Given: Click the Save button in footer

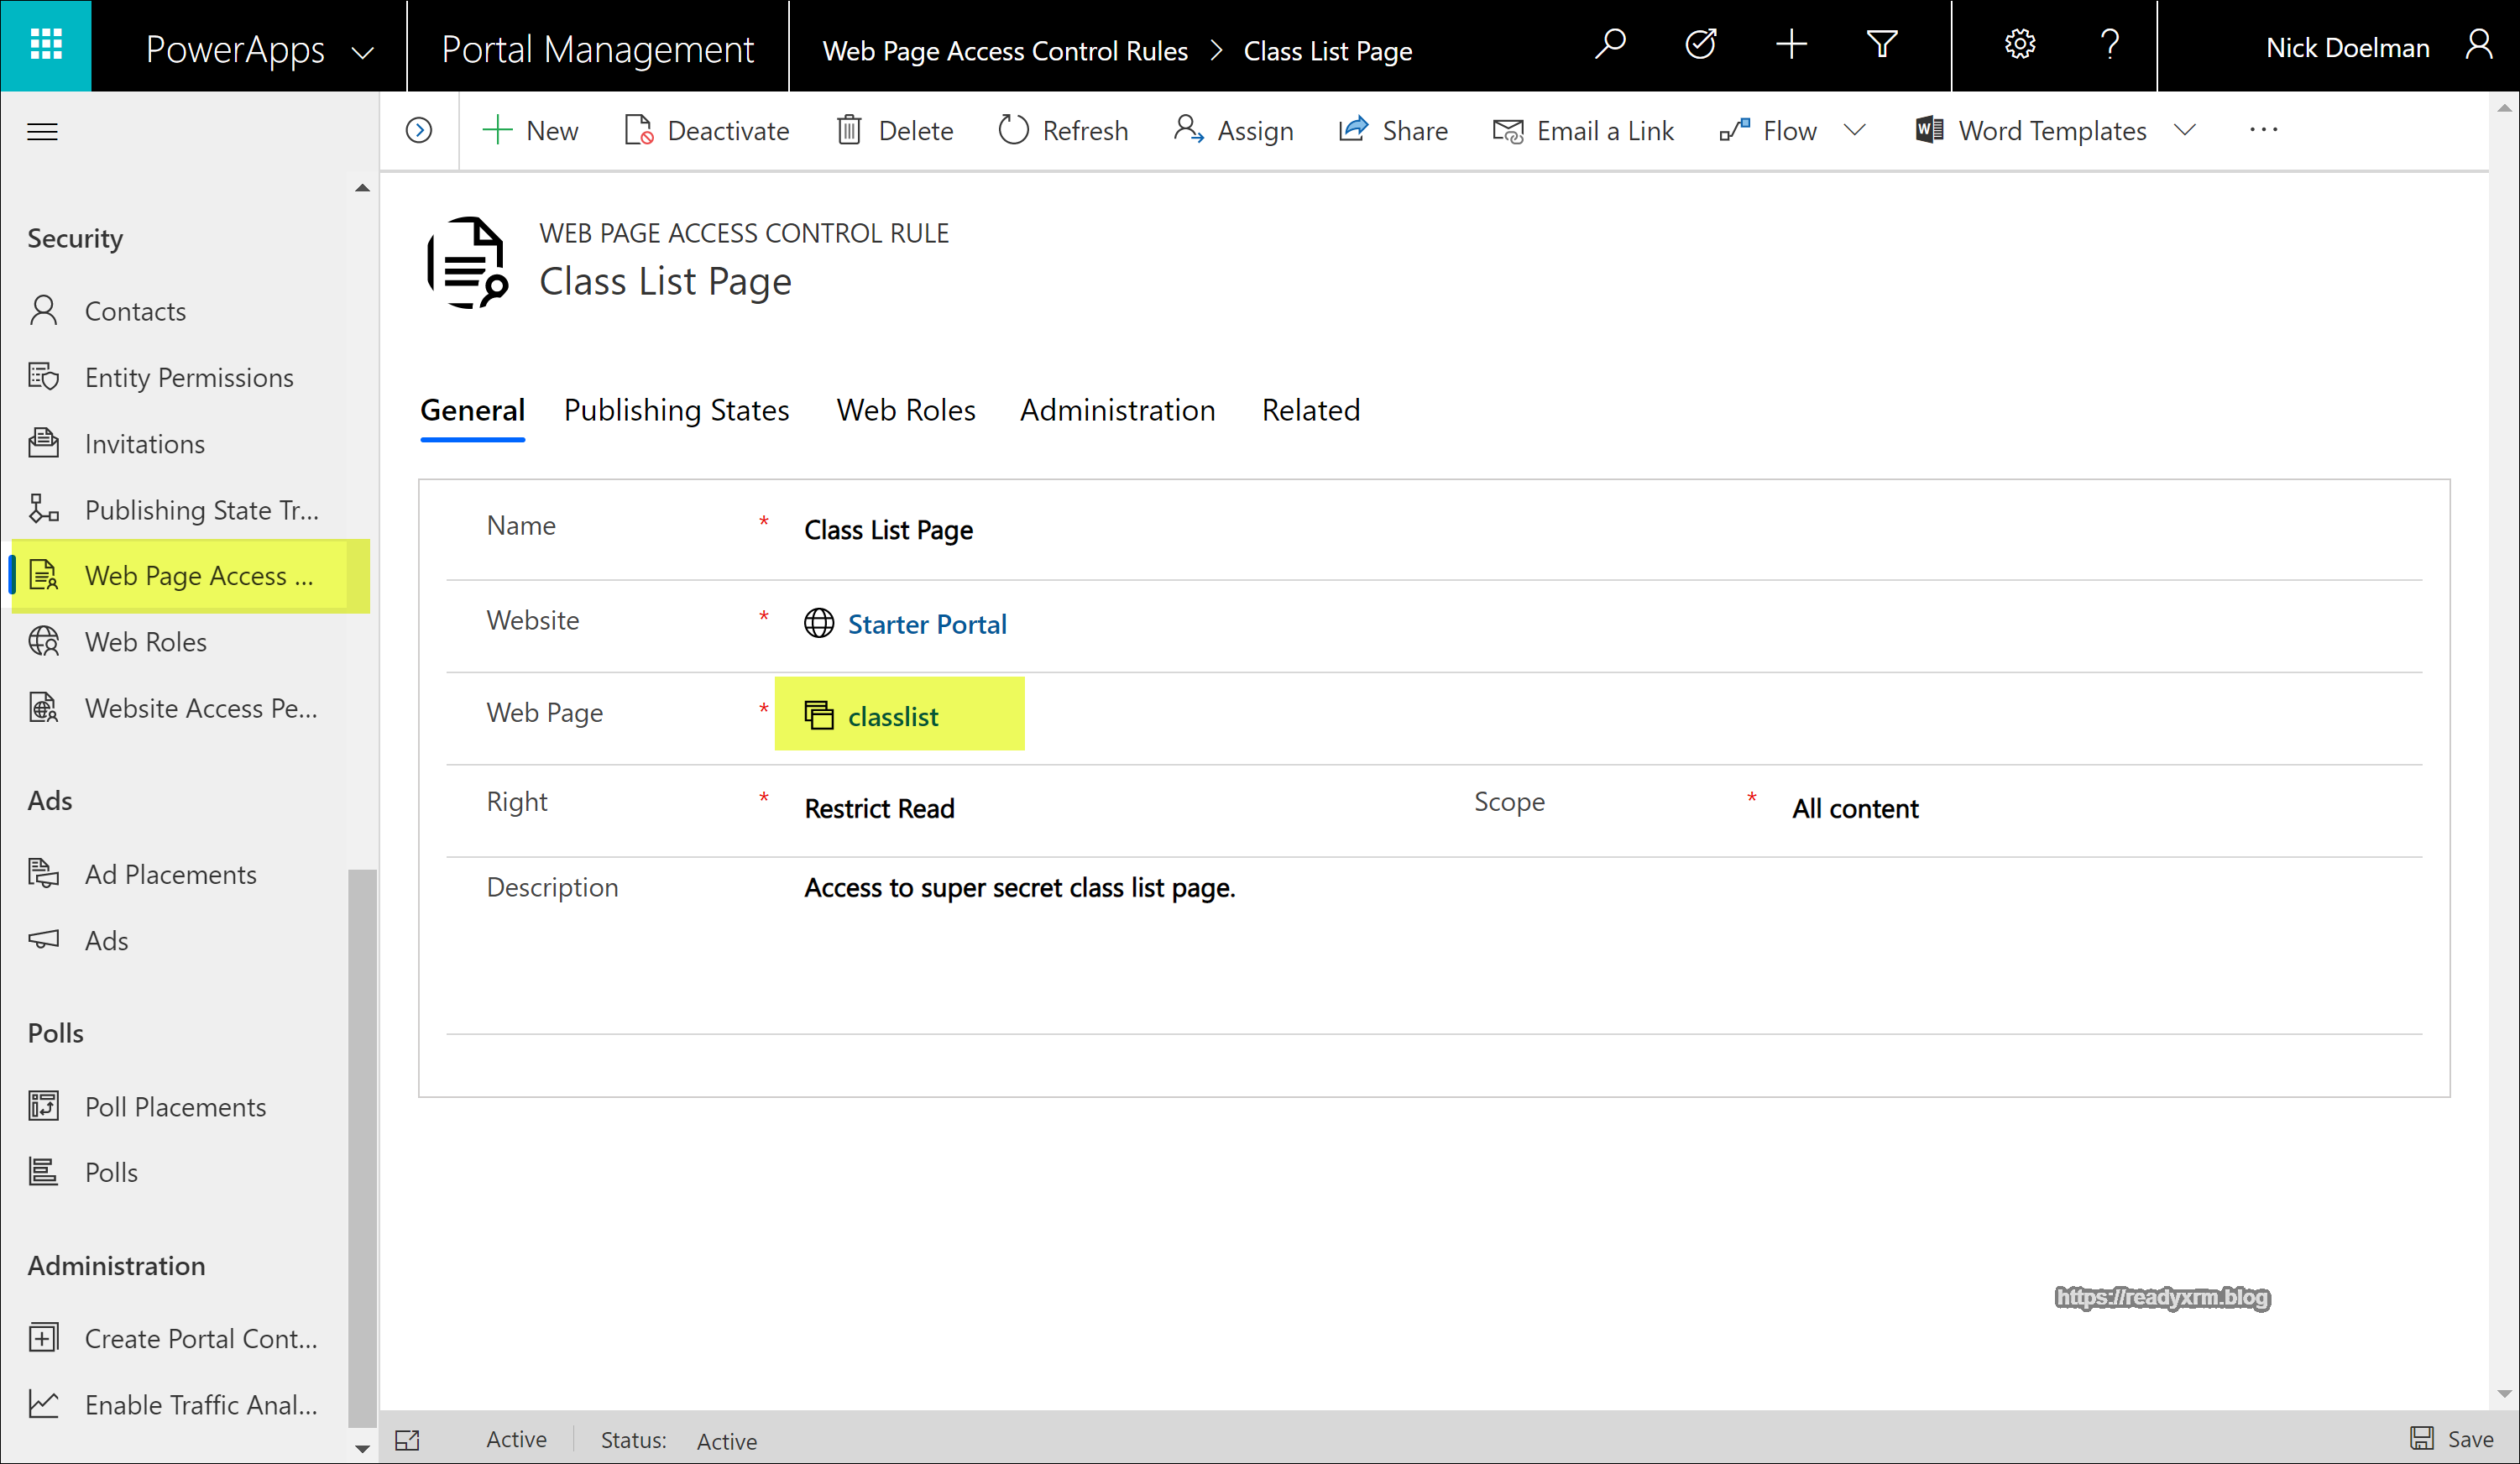Looking at the screenshot, I should (x=2452, y=1439).
